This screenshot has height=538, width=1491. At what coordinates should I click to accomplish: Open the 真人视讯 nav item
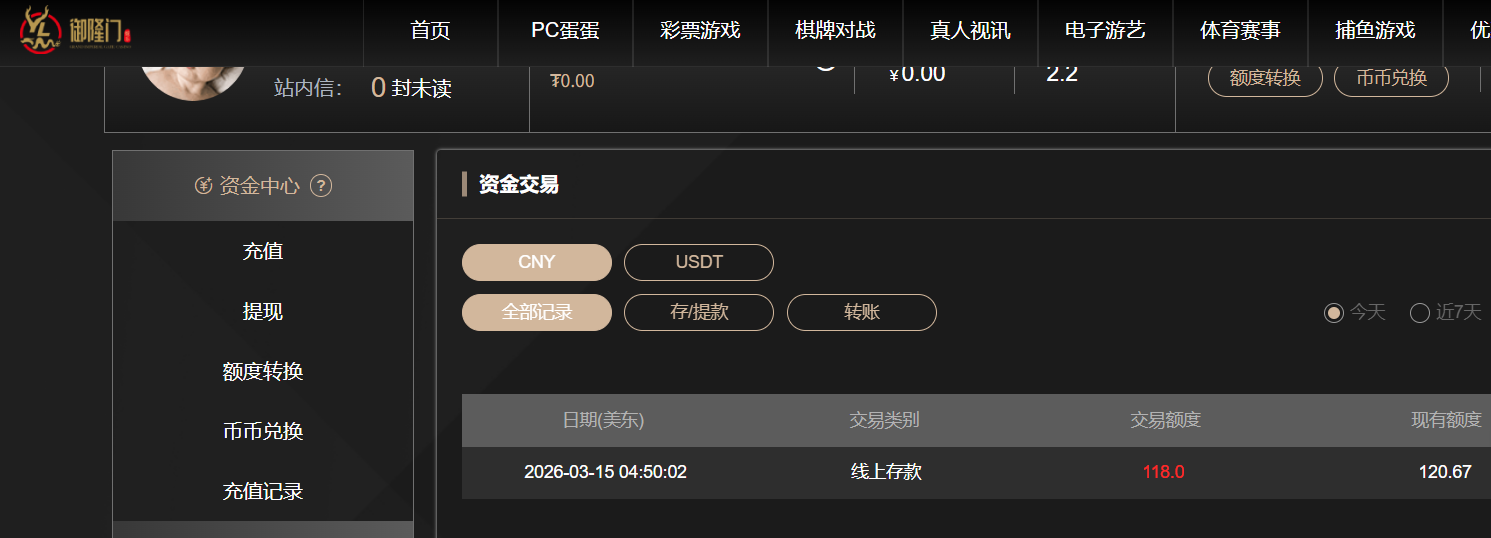(970, 30)
